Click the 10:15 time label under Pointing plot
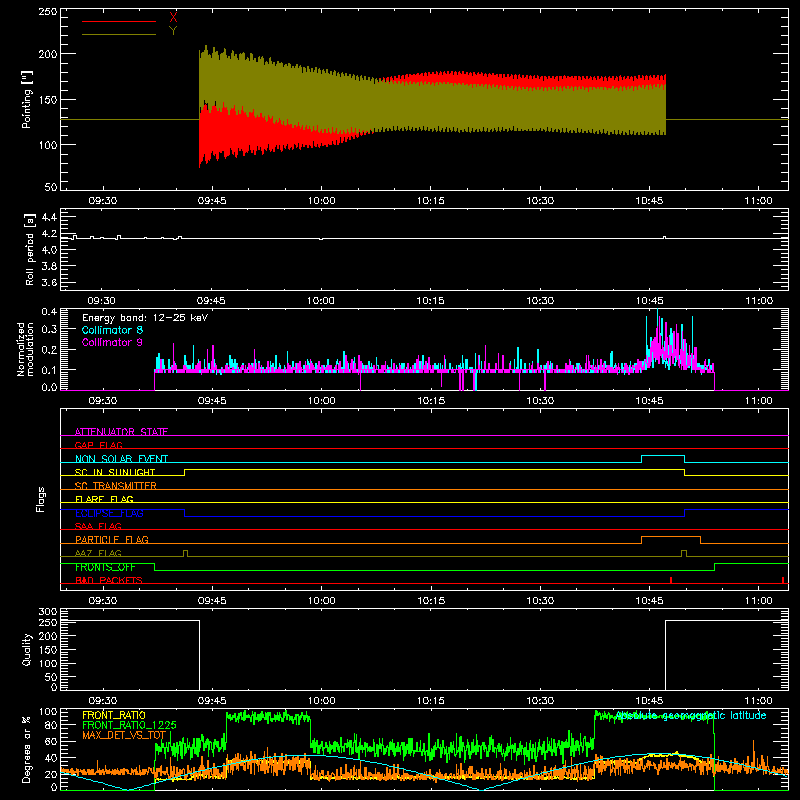 pos(431,201)
